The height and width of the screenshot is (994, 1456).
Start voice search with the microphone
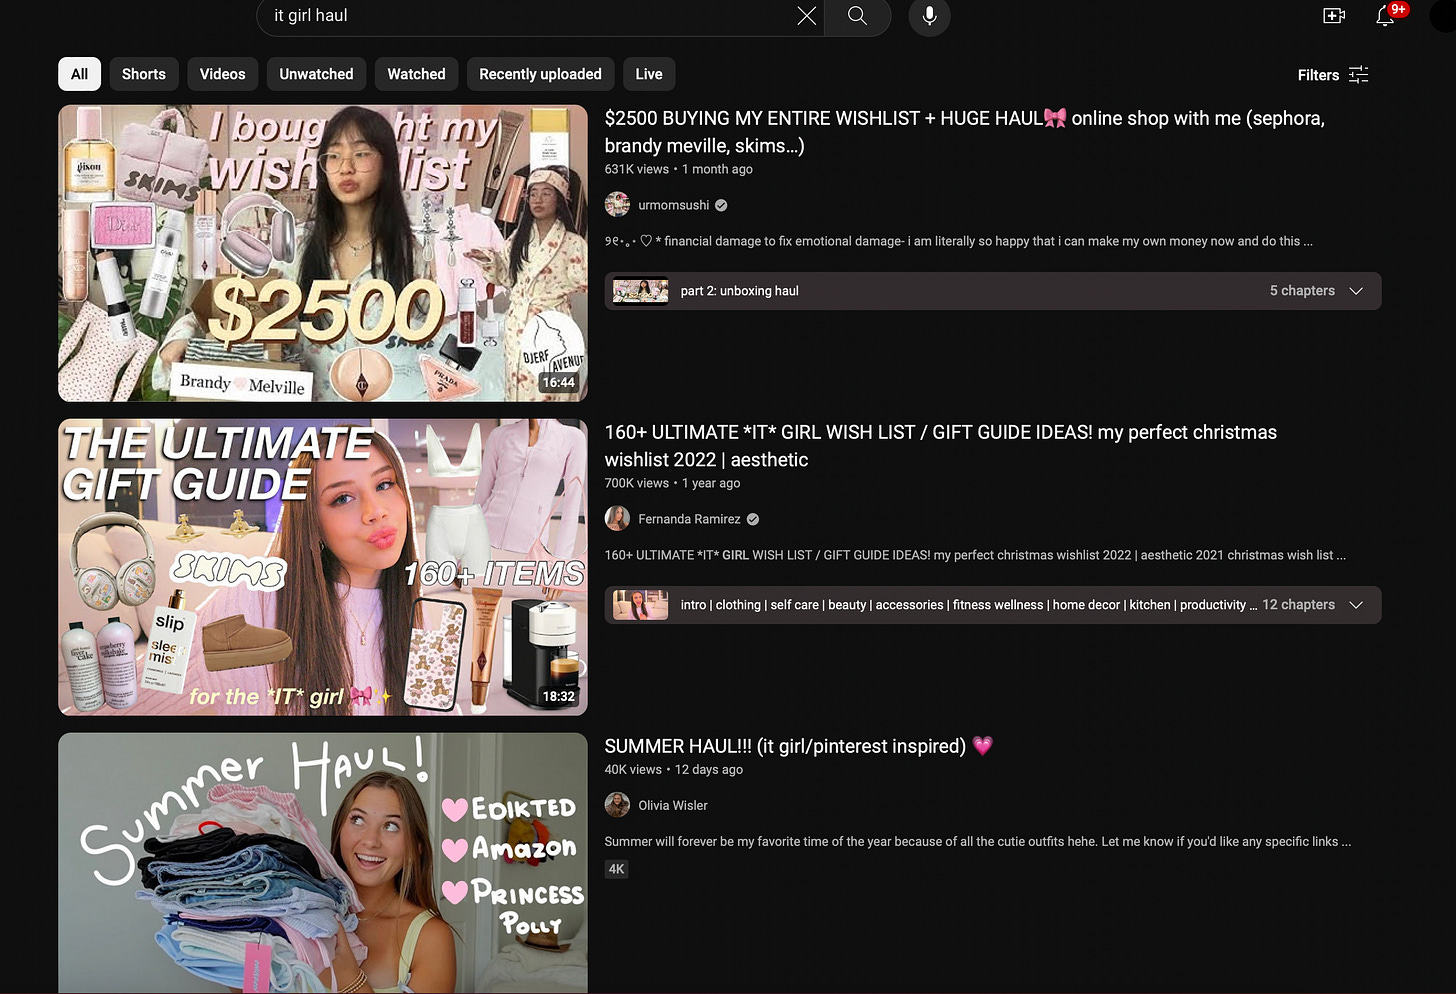(x=929, y=15)
